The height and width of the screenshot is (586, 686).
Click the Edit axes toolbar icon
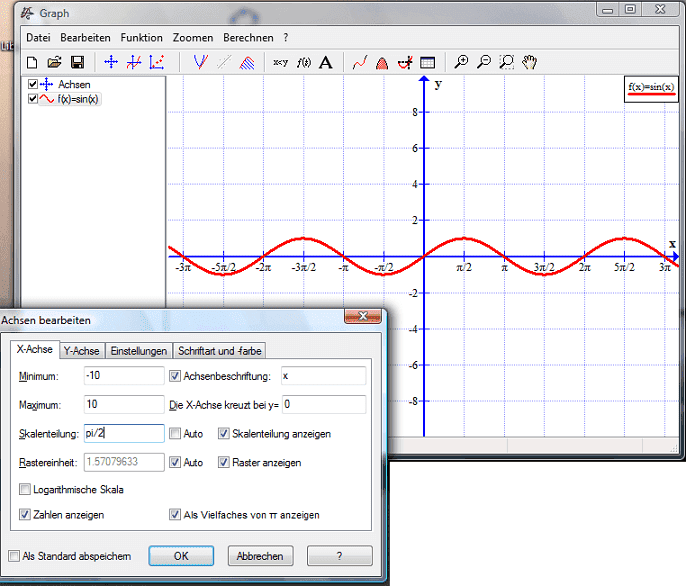(x=111, y=62)
